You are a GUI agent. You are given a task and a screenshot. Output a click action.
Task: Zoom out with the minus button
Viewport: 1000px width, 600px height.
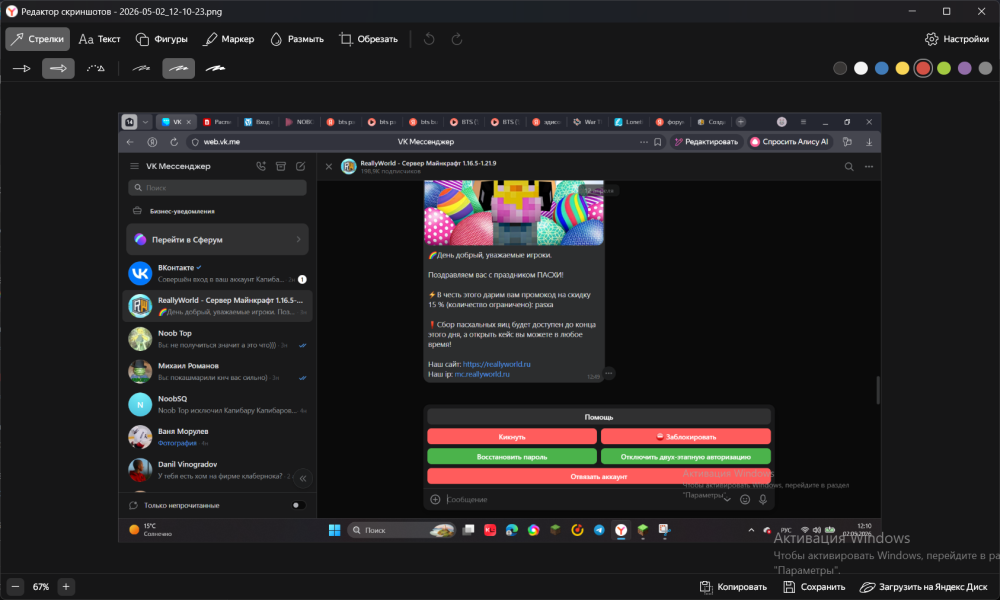click(x=16, y=587)
